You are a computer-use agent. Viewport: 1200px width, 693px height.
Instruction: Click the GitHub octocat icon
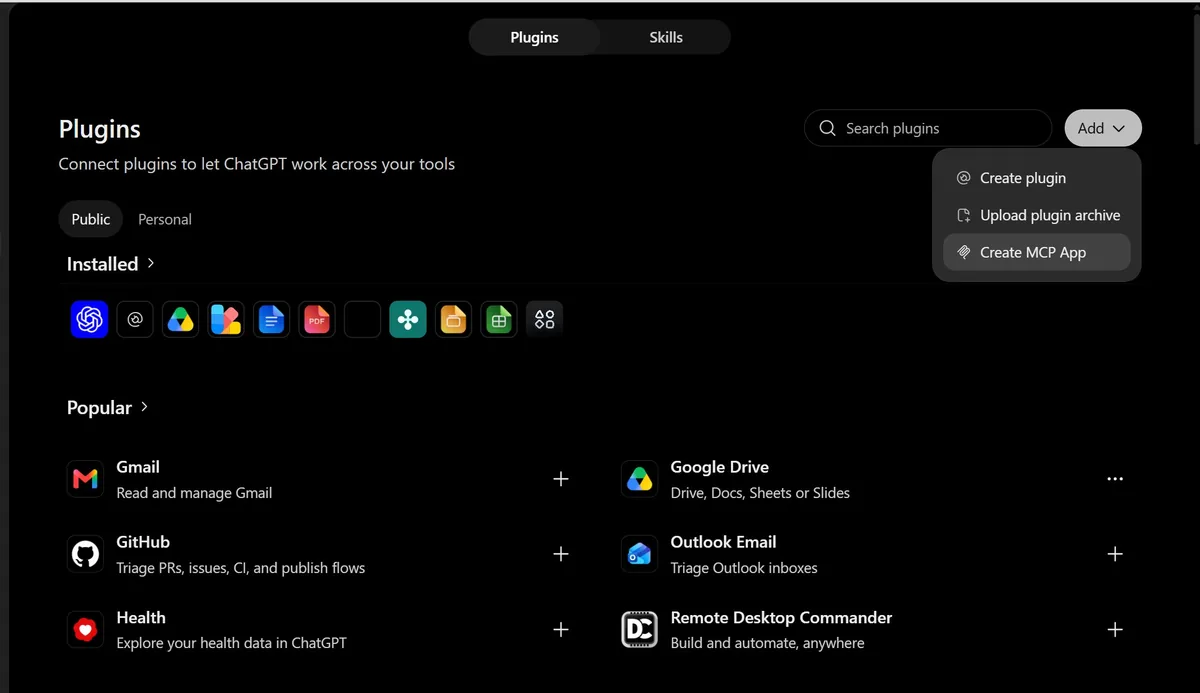coord(86,554)
